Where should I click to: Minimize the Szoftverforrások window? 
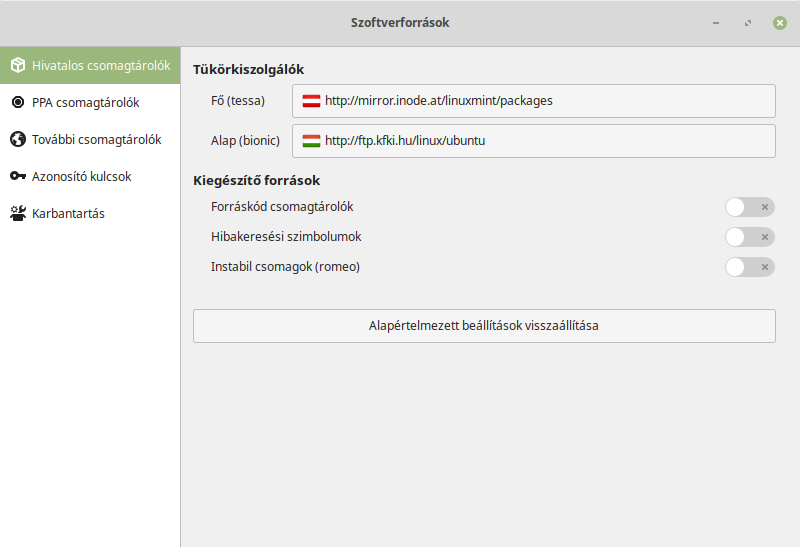coord(716,23)
